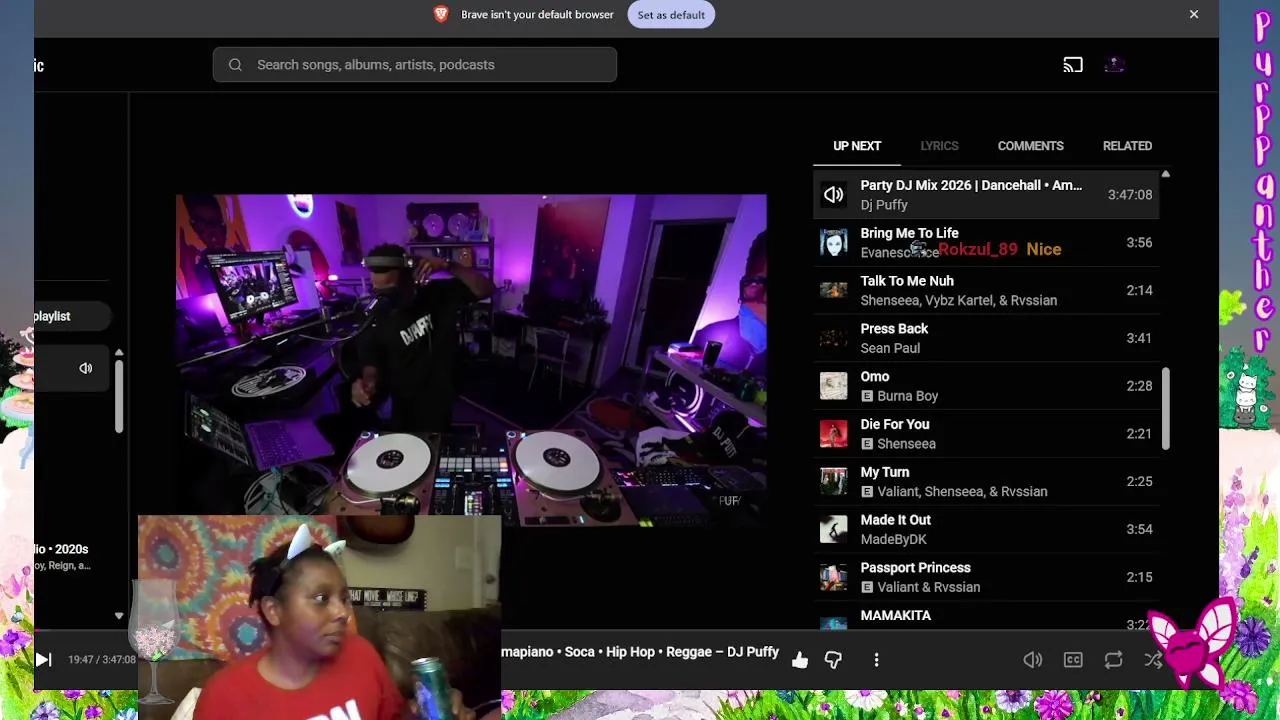Click the current song title in the player bar

pyautogui.click(x=640, y=652)
